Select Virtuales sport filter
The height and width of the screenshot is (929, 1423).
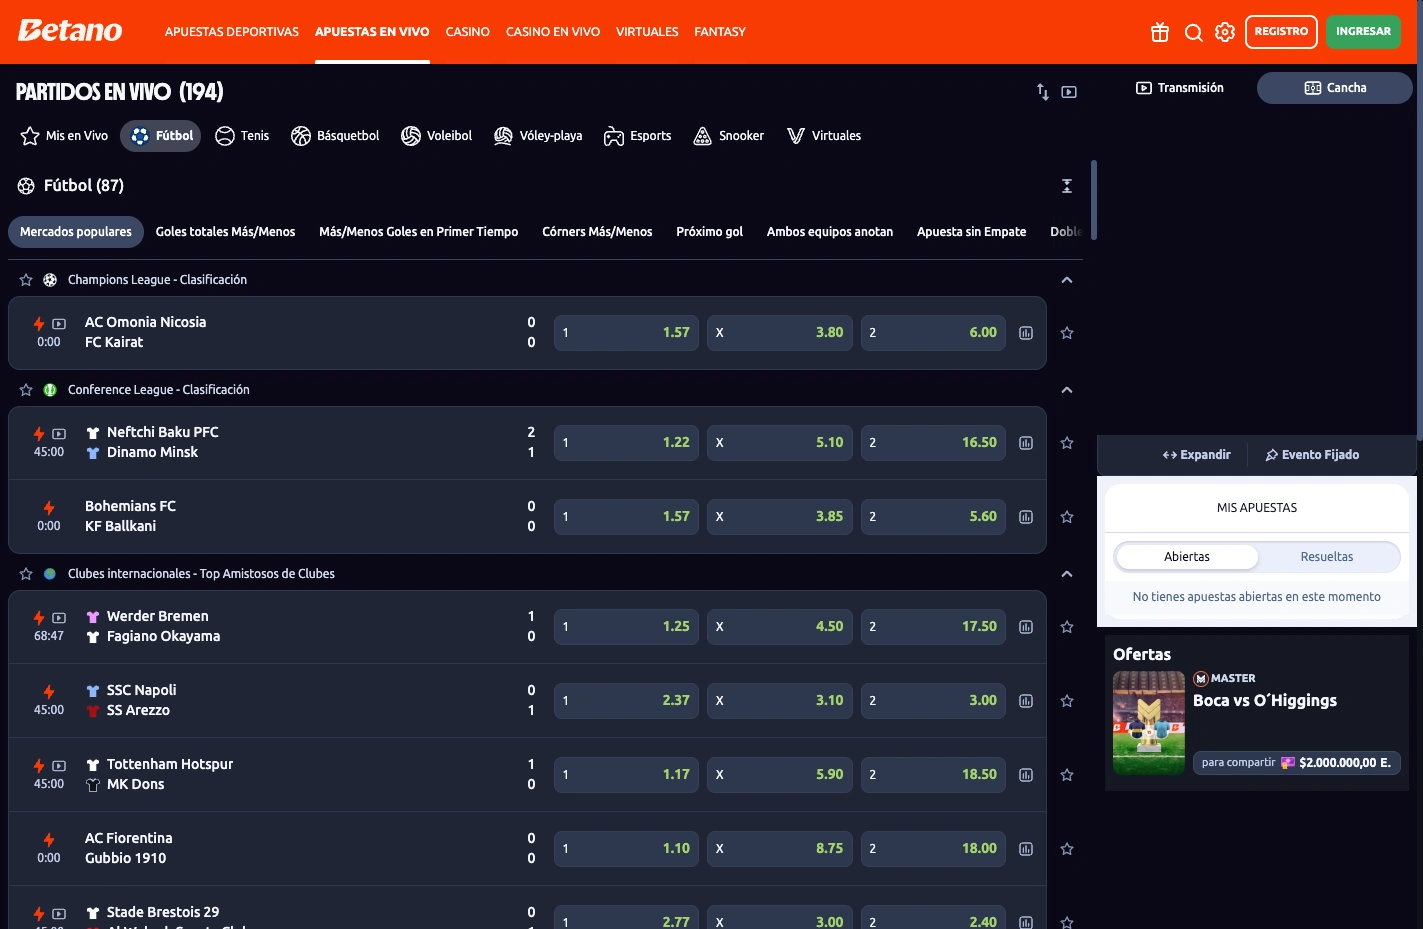pyautogui.click(x=824, y=136)
